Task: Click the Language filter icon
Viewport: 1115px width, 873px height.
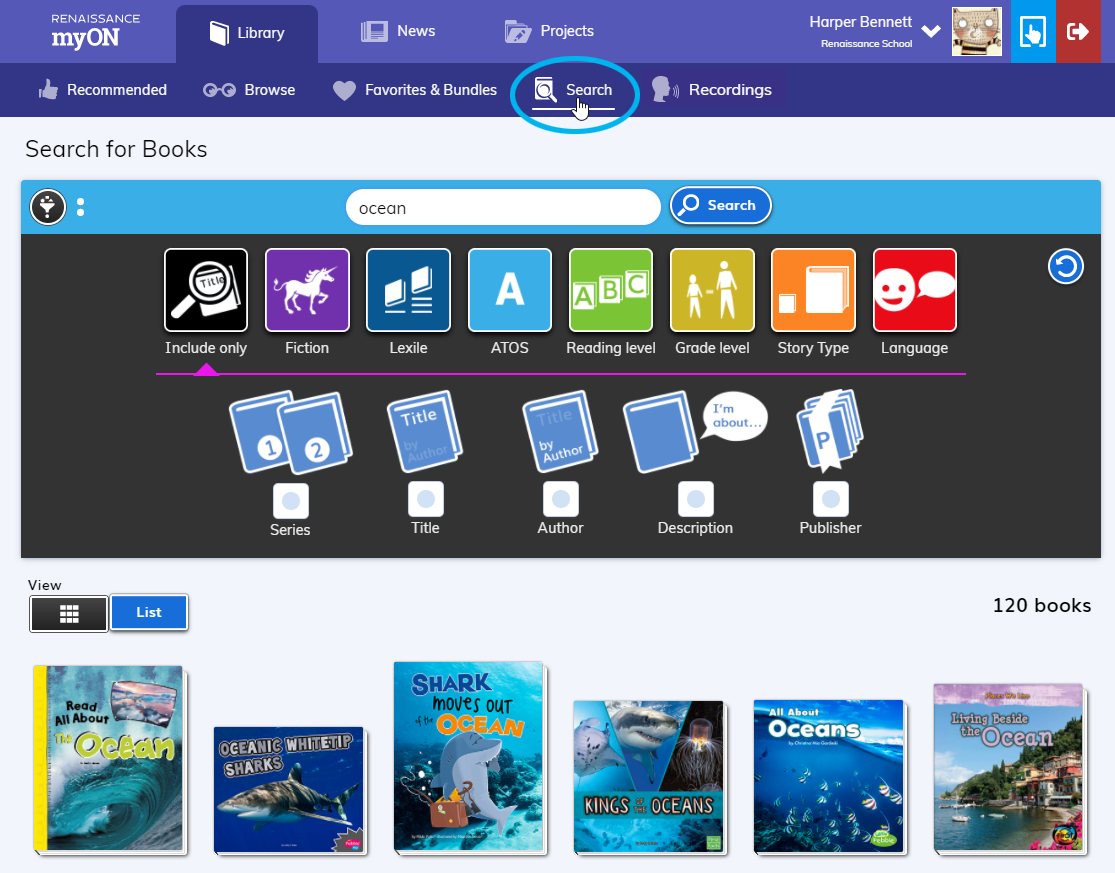Action: click(914, 290)
